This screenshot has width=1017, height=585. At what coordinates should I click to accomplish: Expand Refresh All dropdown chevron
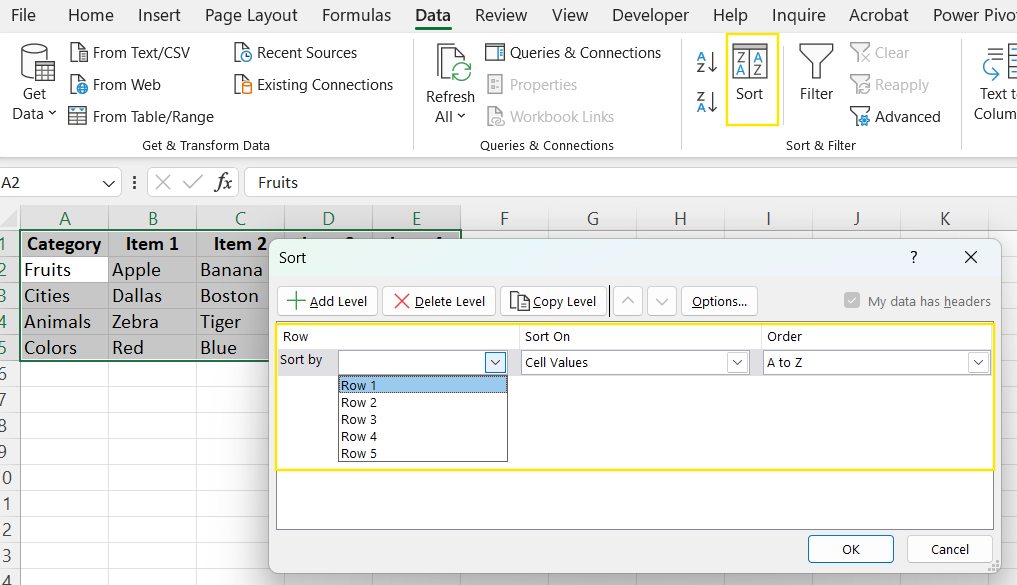pos(461,116)
